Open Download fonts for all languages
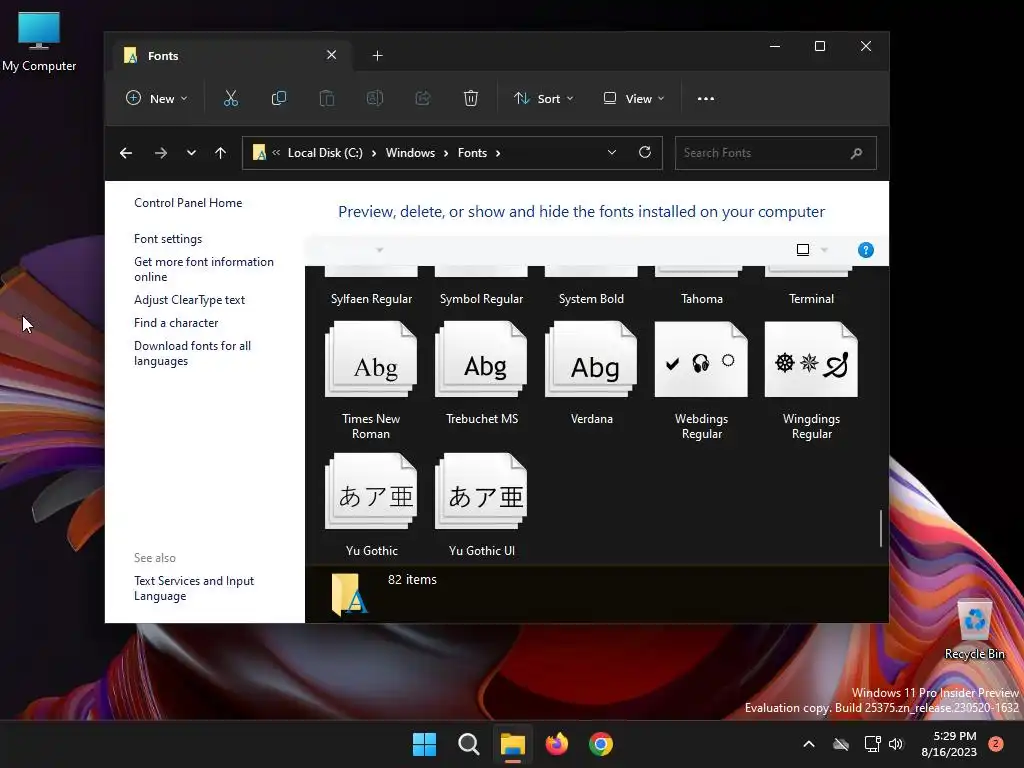Viewport: 1024px width, 768px height. tap(193, 353)
